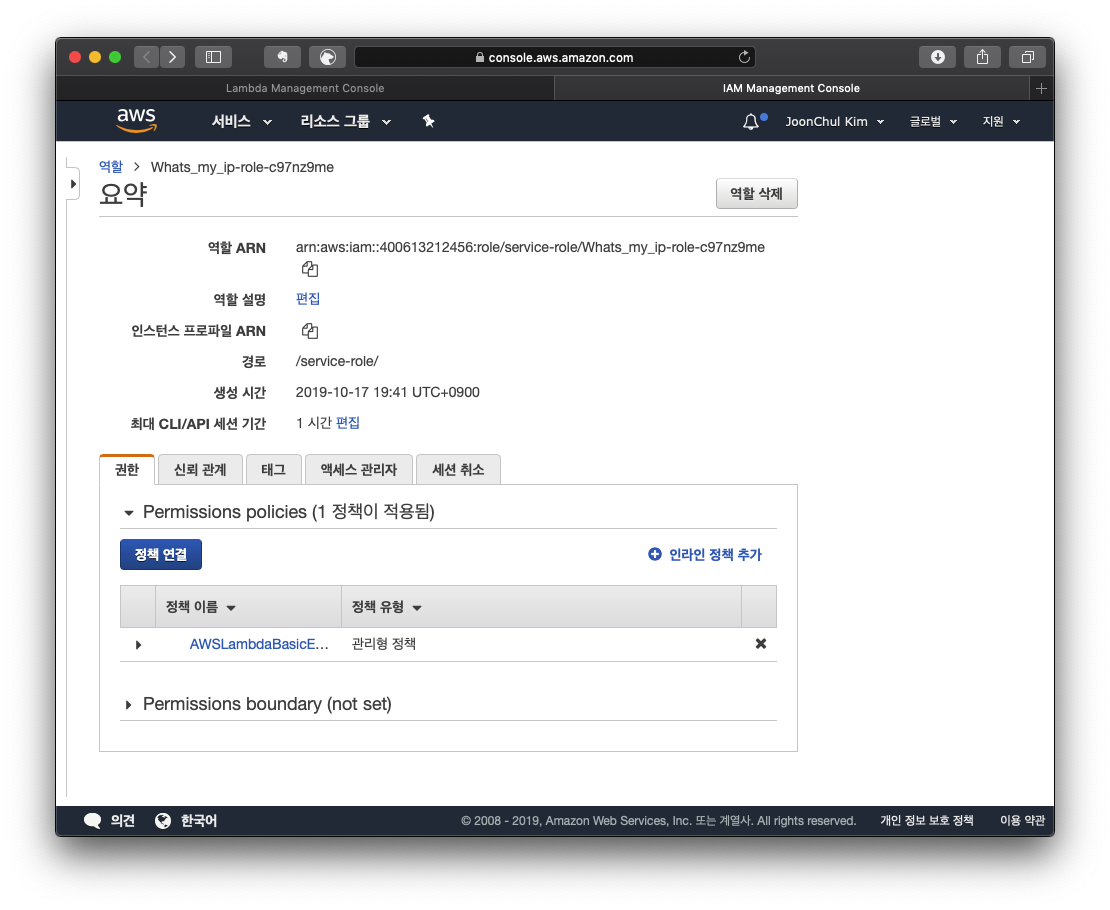The height and width of the screenshot is (910, 1110).
Task: Click the 역할 breadcrumb link
Action: click(x=110, y=166)
